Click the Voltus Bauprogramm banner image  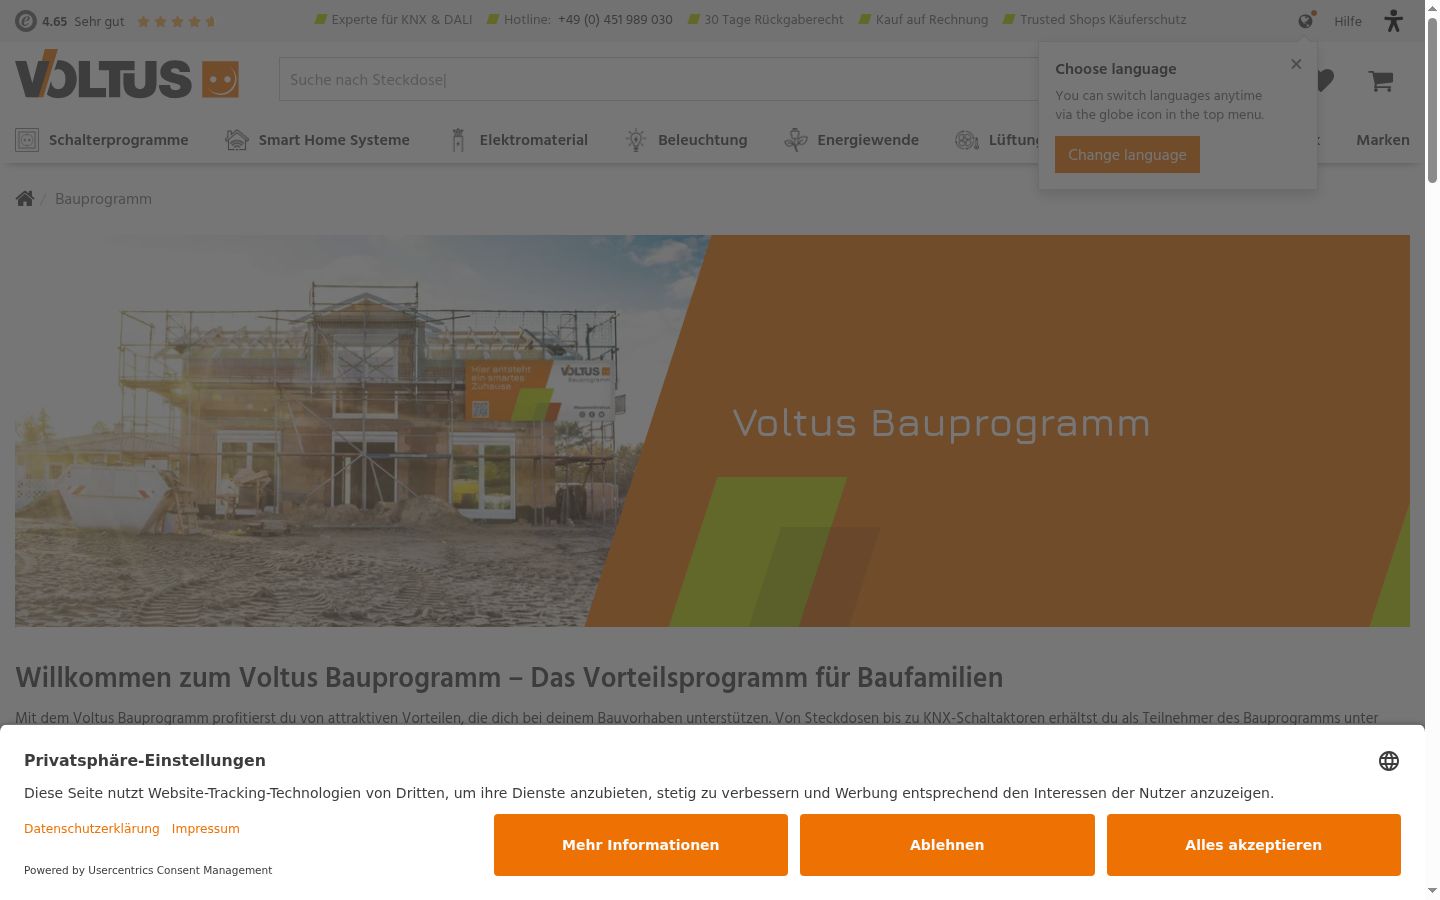pos(712,431)
